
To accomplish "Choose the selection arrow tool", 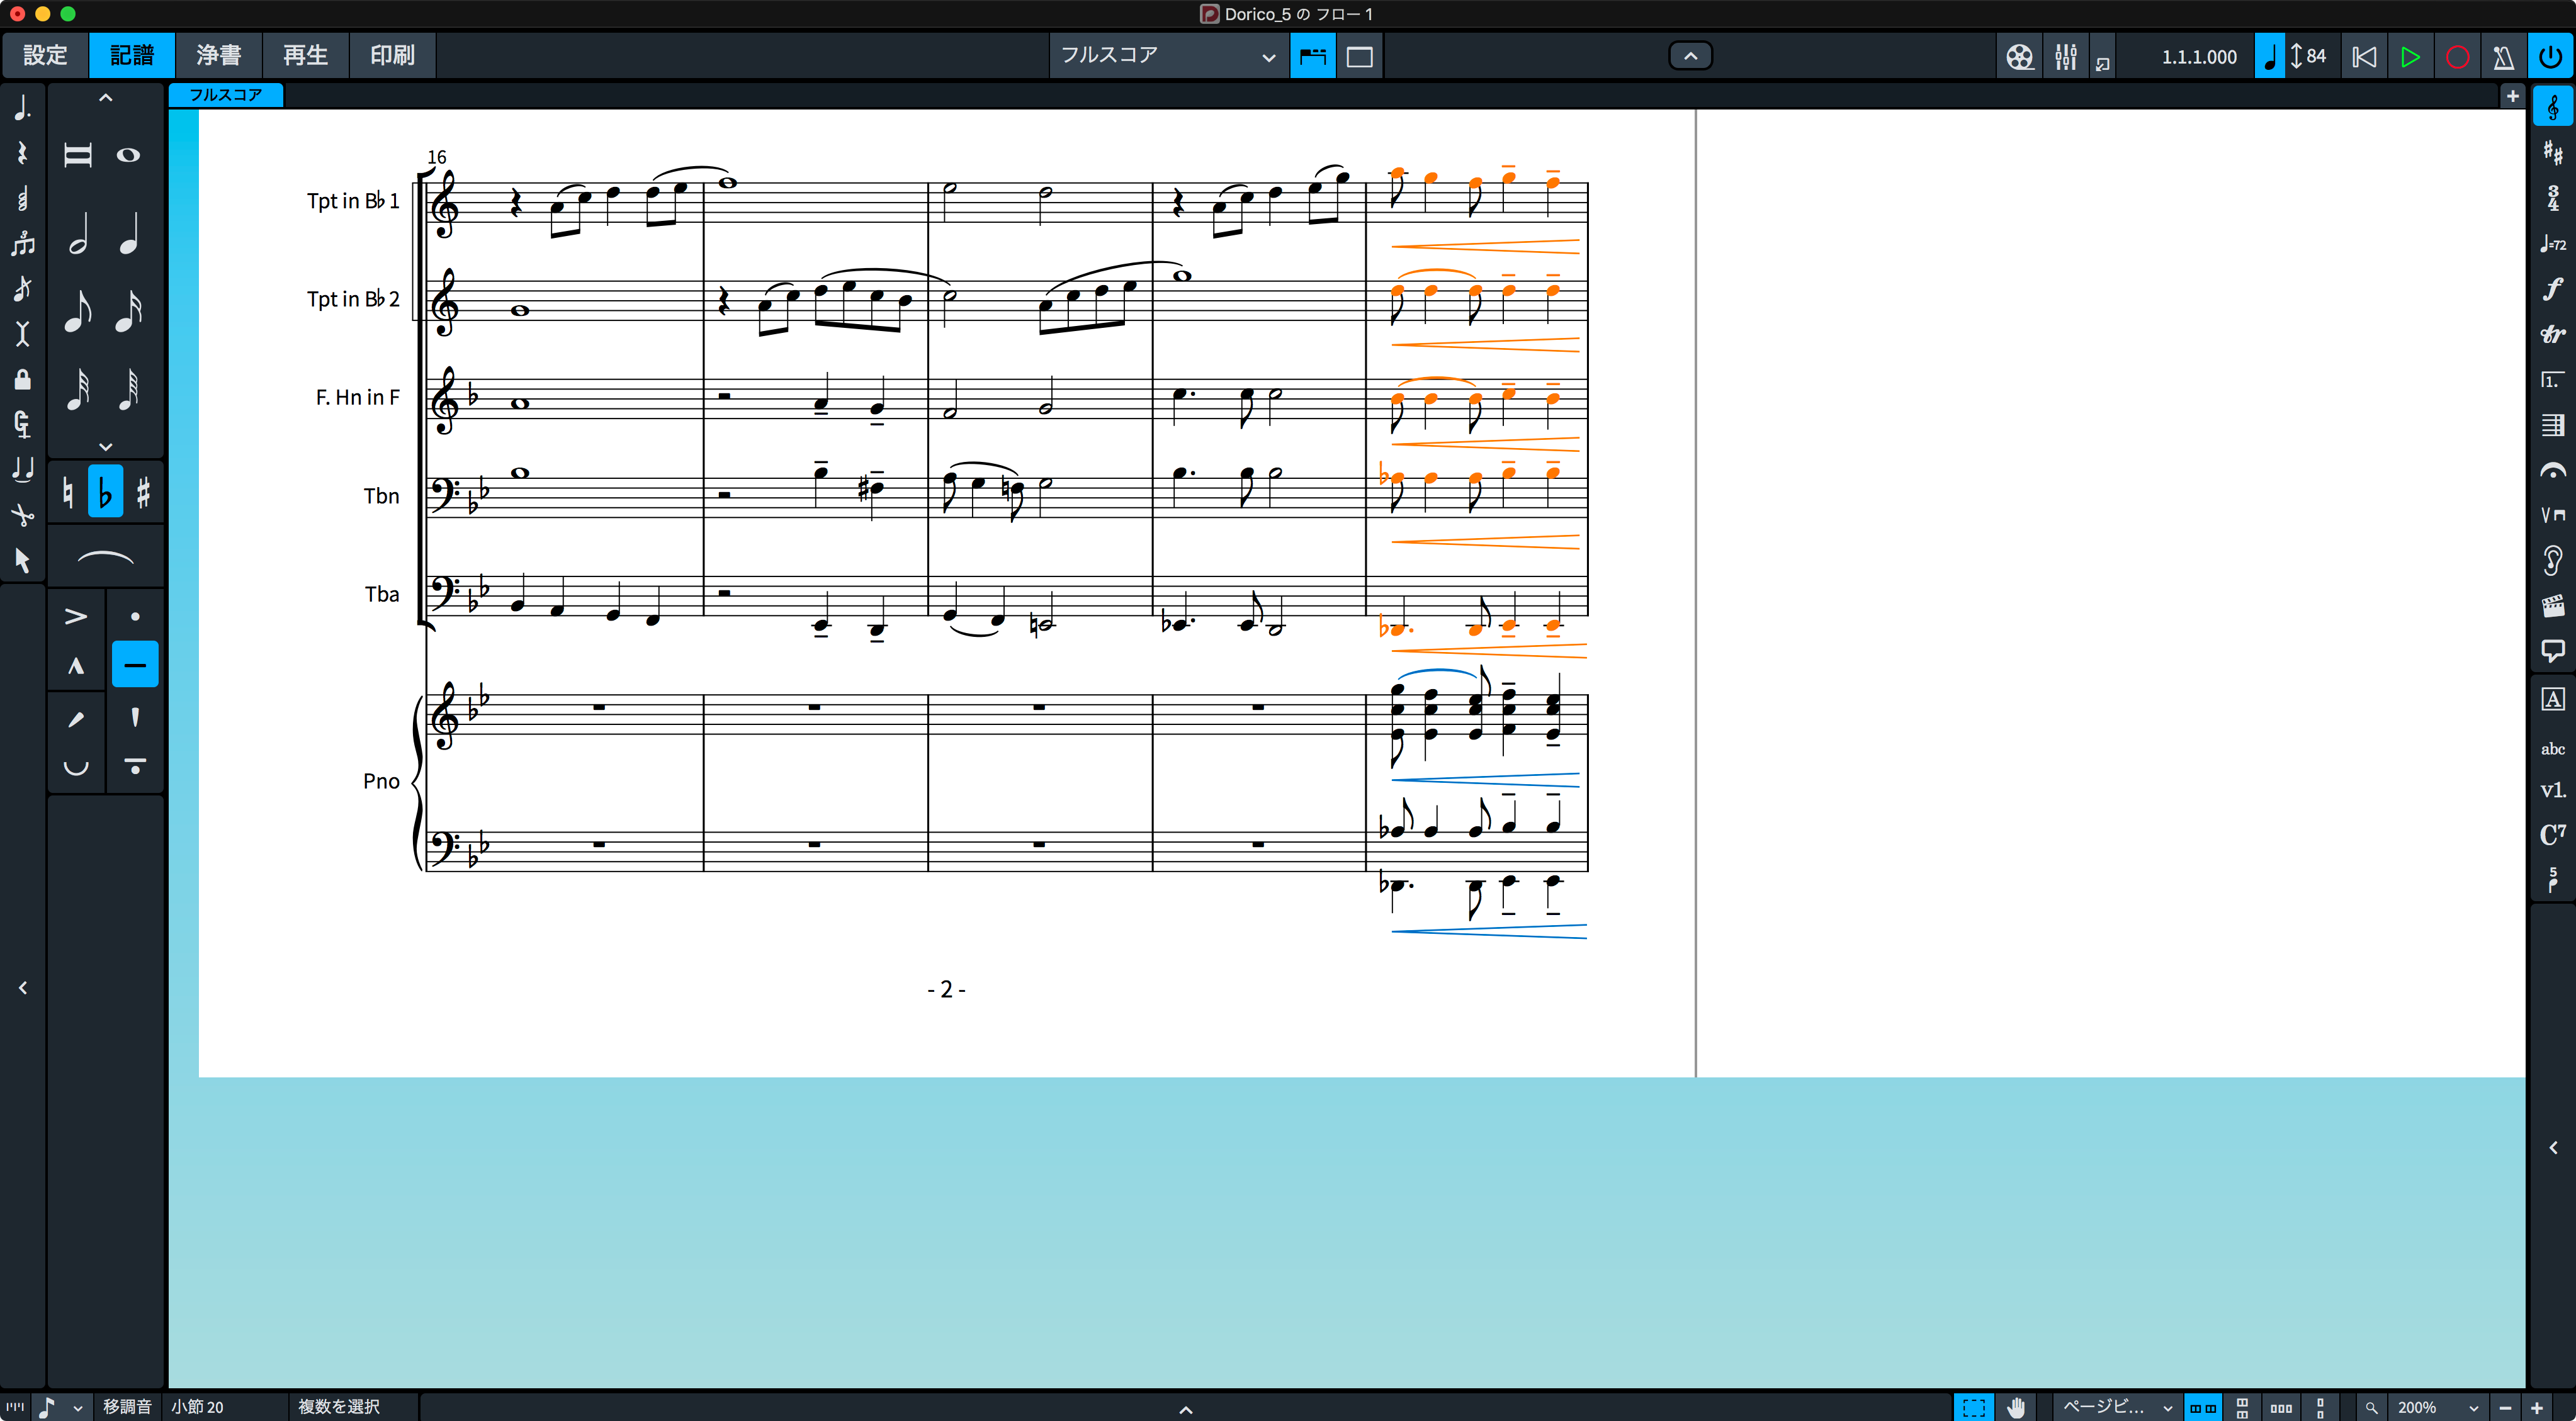I will click(22, 560).
